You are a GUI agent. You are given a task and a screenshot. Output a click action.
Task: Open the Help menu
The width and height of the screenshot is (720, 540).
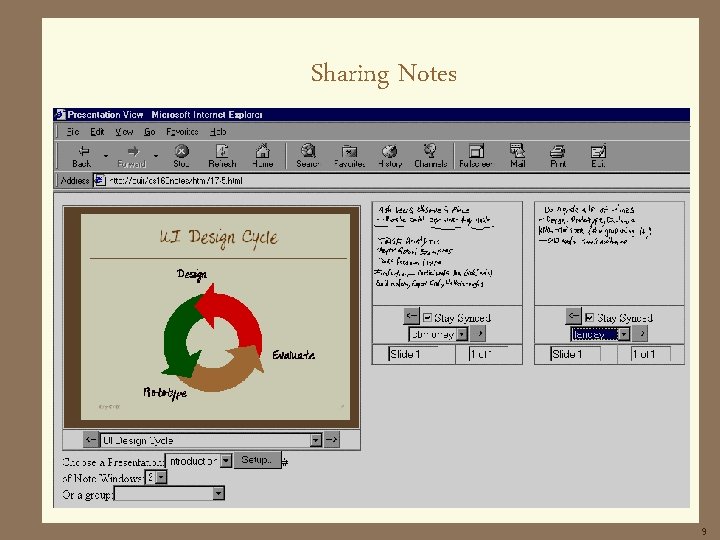pyautogui.click(x=218, y=132)
